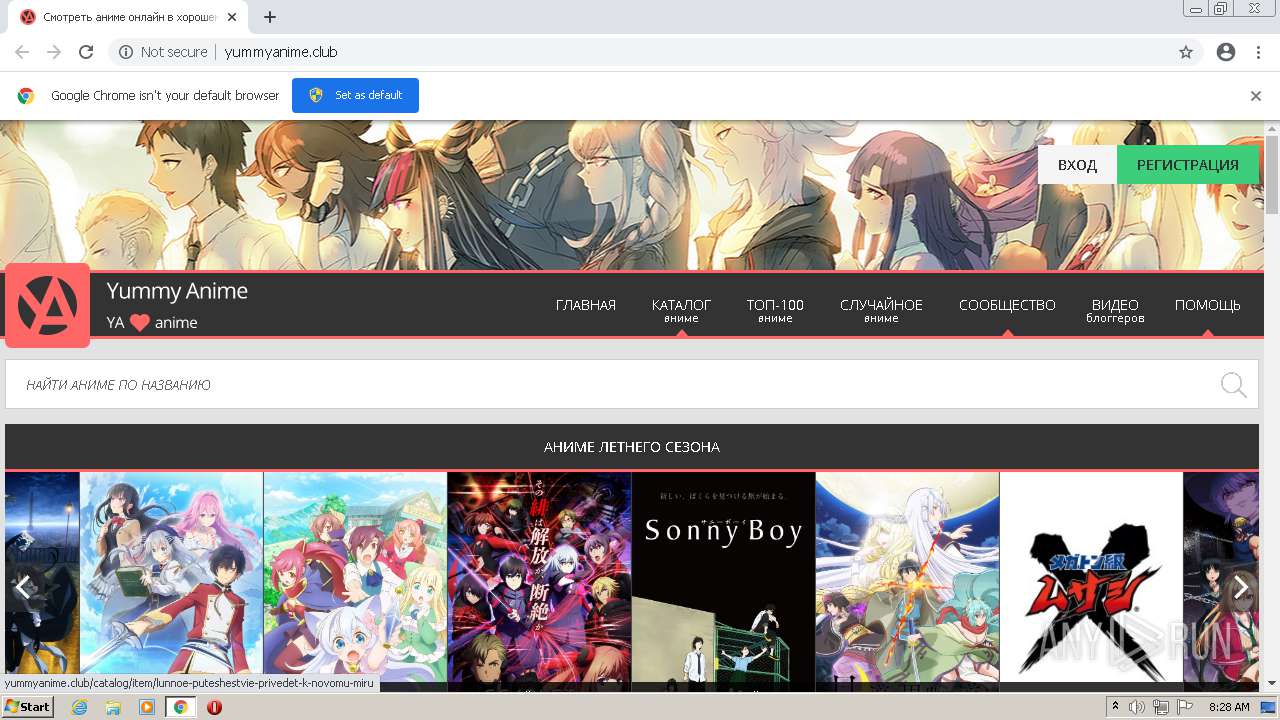Screen dimensions: 1280x720
Task: Reload the page
Action: tap(86, 52)
